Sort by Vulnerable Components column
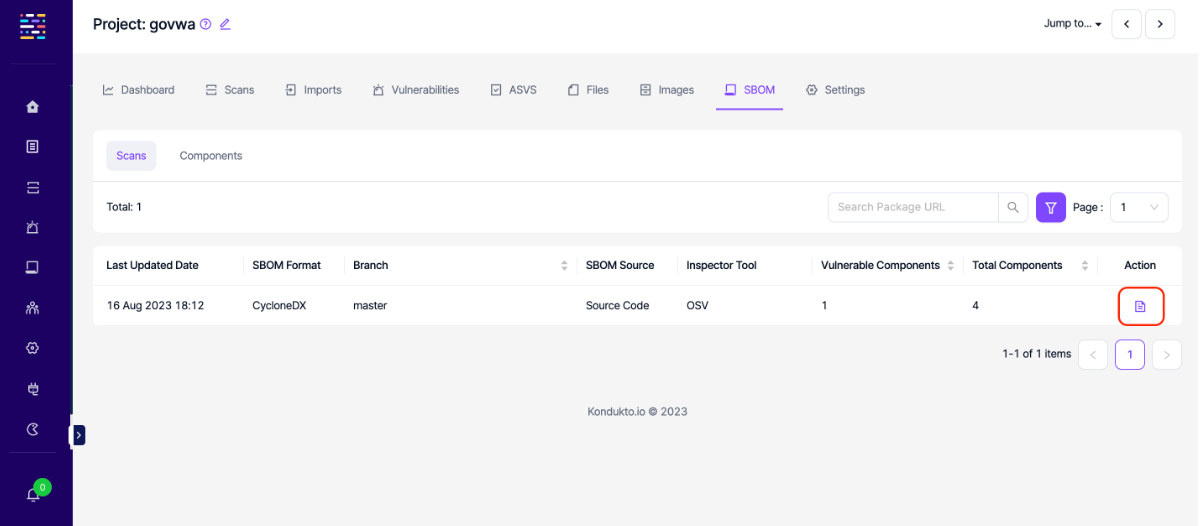 (950, 265)
